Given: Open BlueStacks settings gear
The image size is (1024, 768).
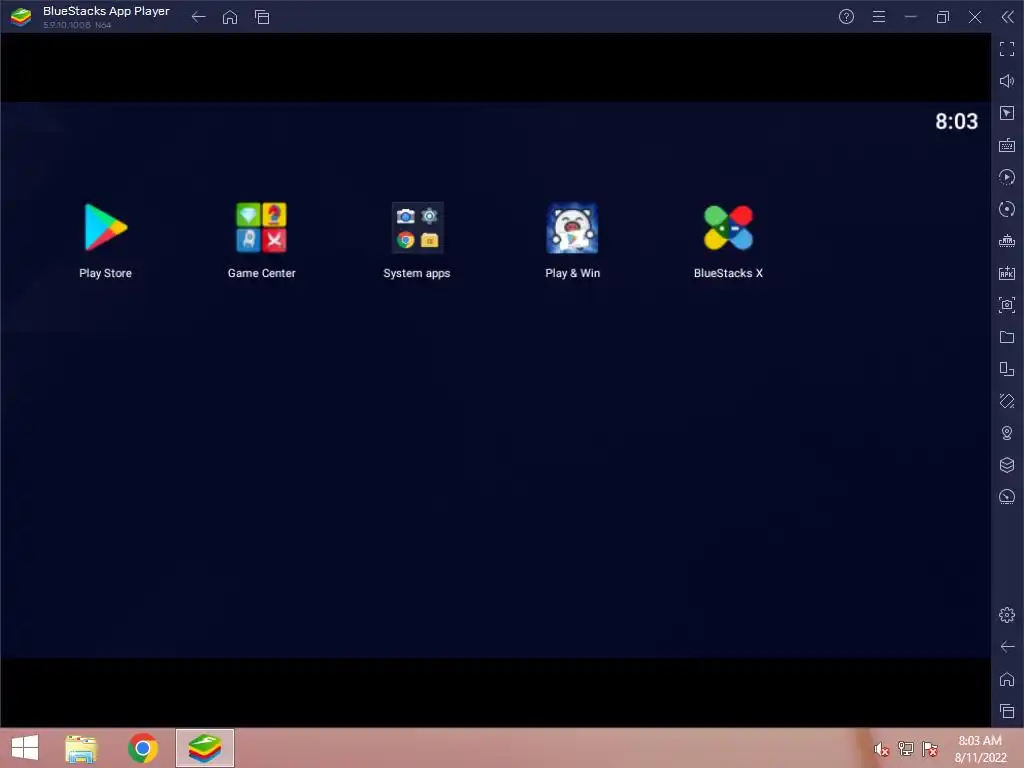Looking at the screenshot, I should point(1007,615).
